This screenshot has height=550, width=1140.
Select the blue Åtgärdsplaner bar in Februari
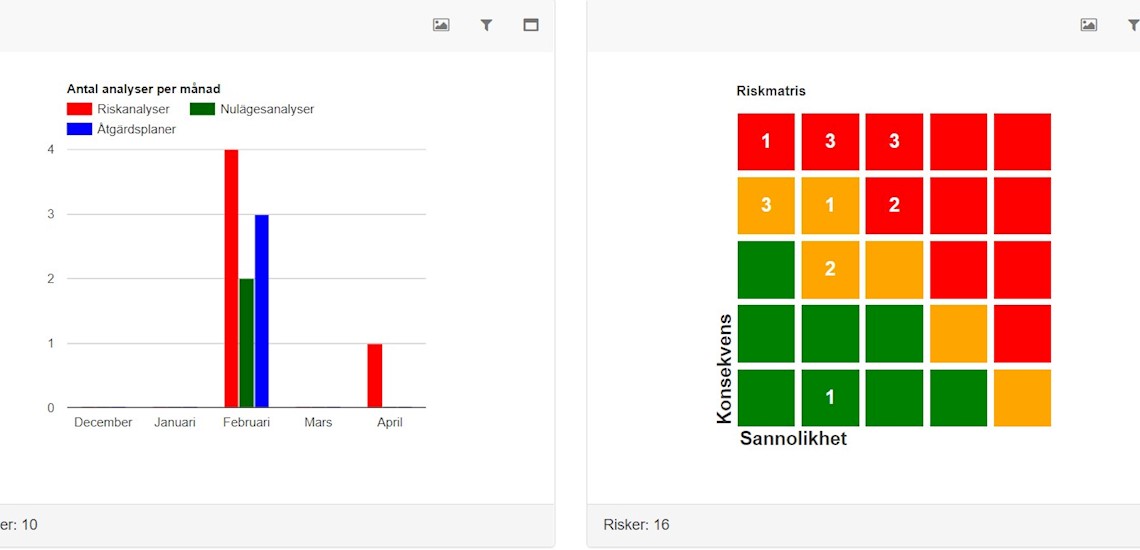click(x=262, y=310)
